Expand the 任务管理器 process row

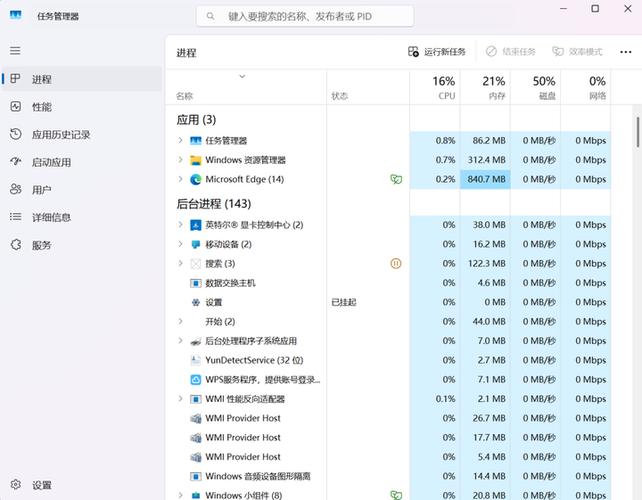pyautogui.click(x=180, y=140)
